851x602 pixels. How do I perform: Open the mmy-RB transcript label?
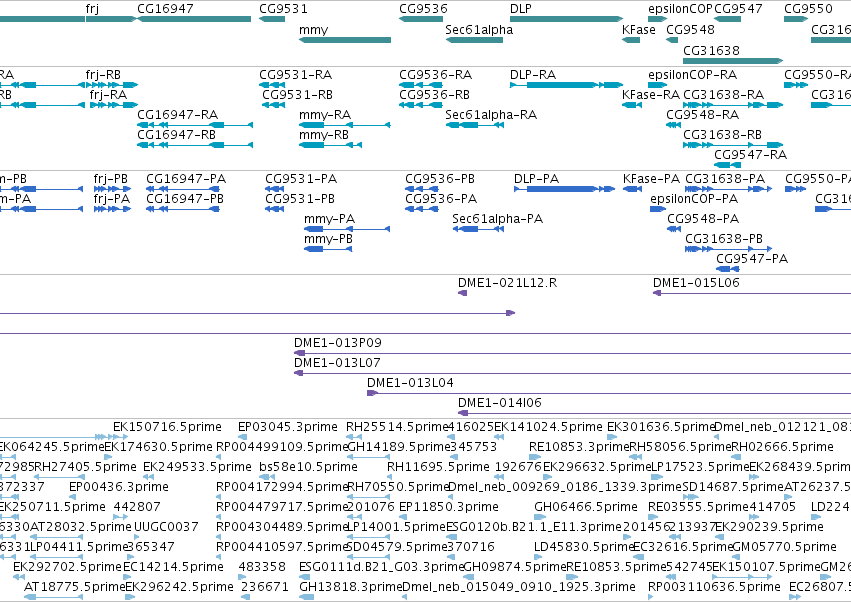click(324, 135)
